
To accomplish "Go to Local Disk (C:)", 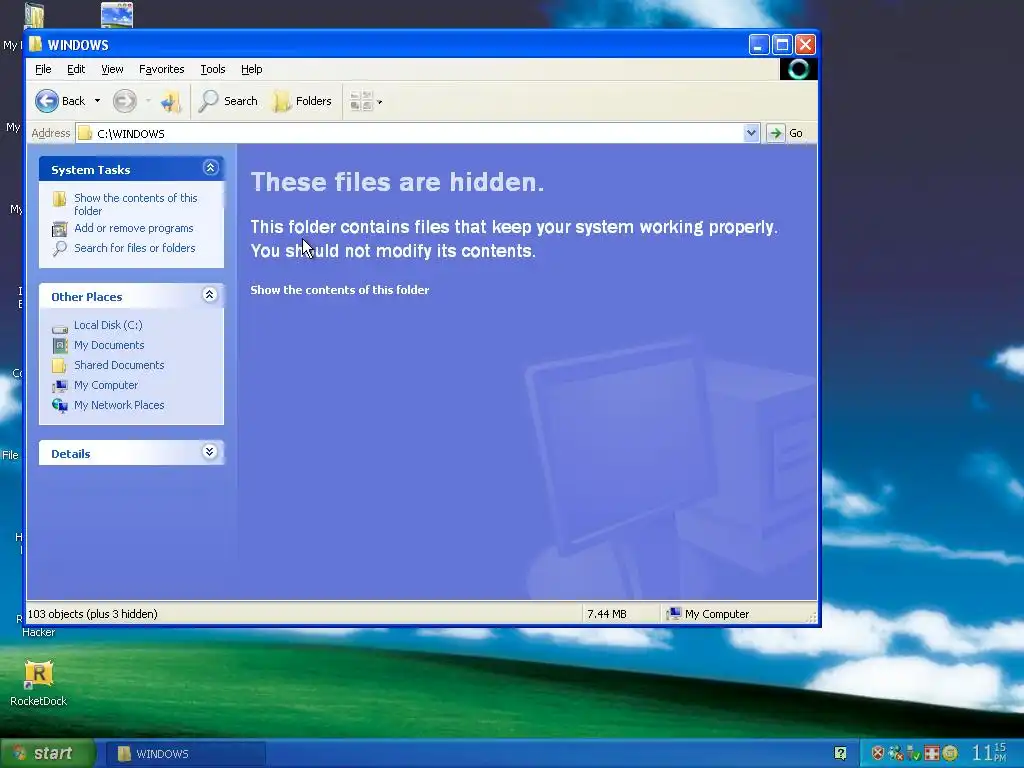I will [x=108, y=325].
